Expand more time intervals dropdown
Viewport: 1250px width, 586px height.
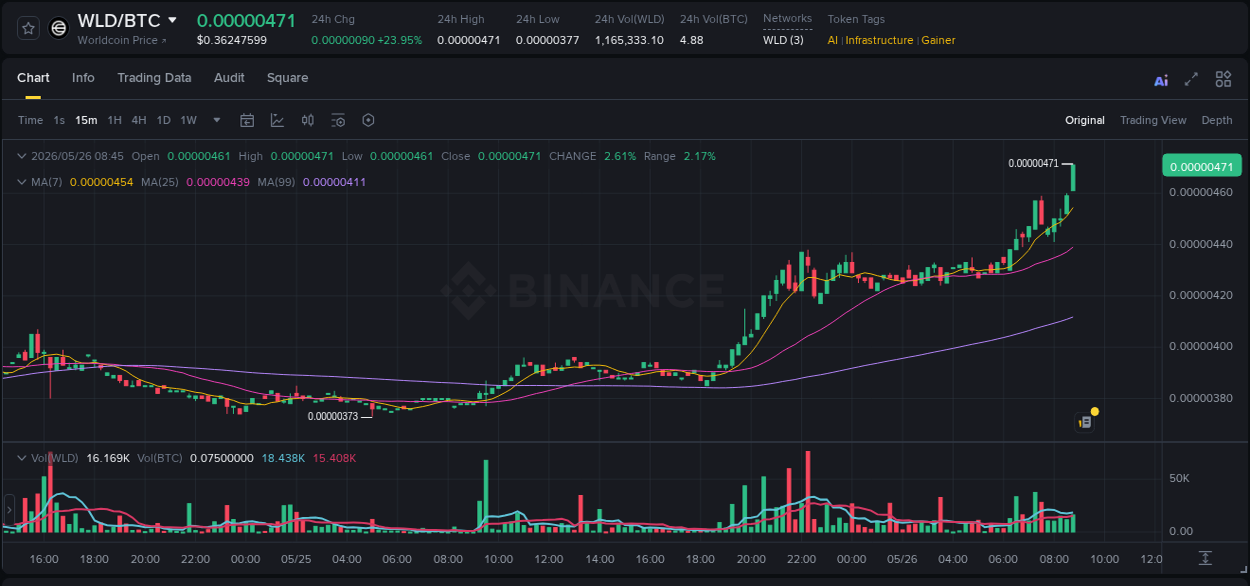(217, 120)
